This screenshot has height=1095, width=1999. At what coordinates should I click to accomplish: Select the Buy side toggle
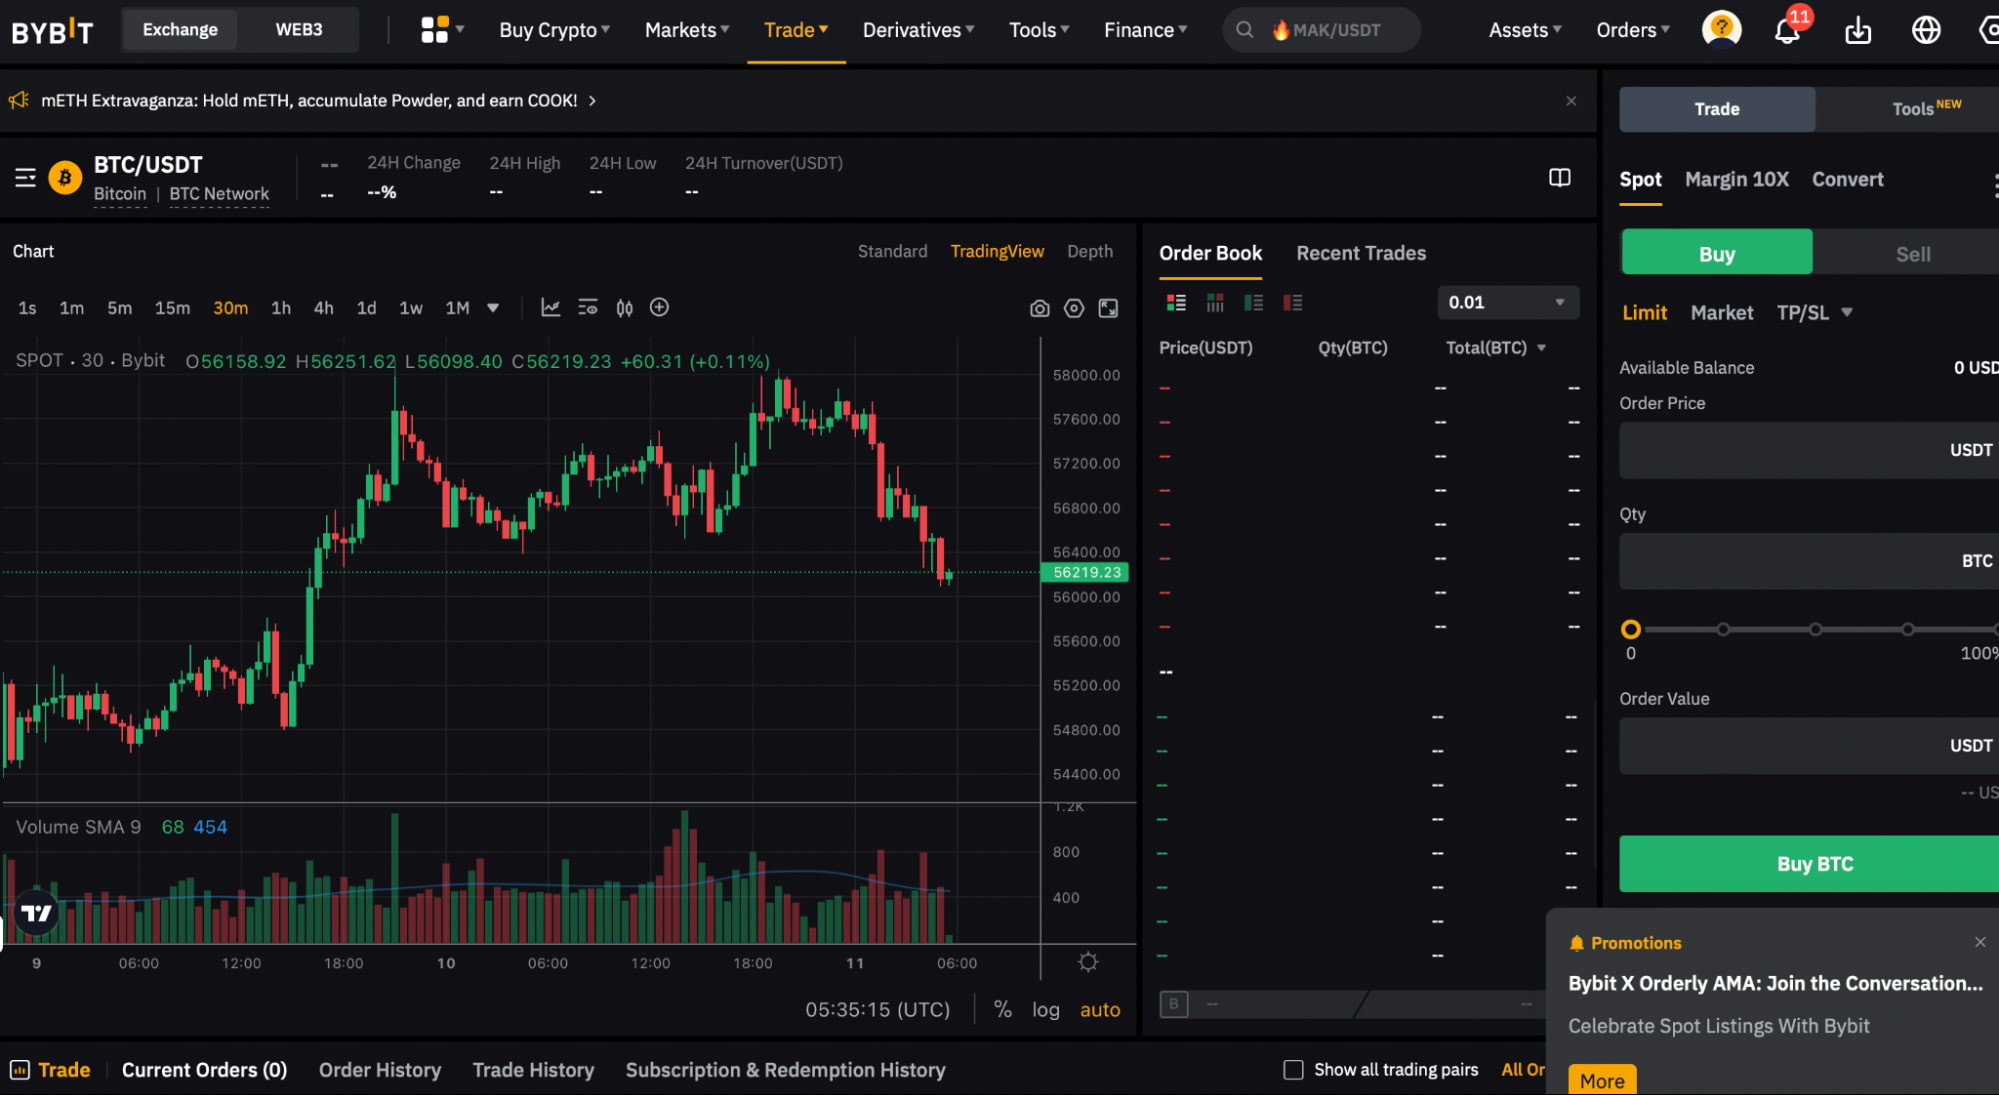click(1716, 254)
